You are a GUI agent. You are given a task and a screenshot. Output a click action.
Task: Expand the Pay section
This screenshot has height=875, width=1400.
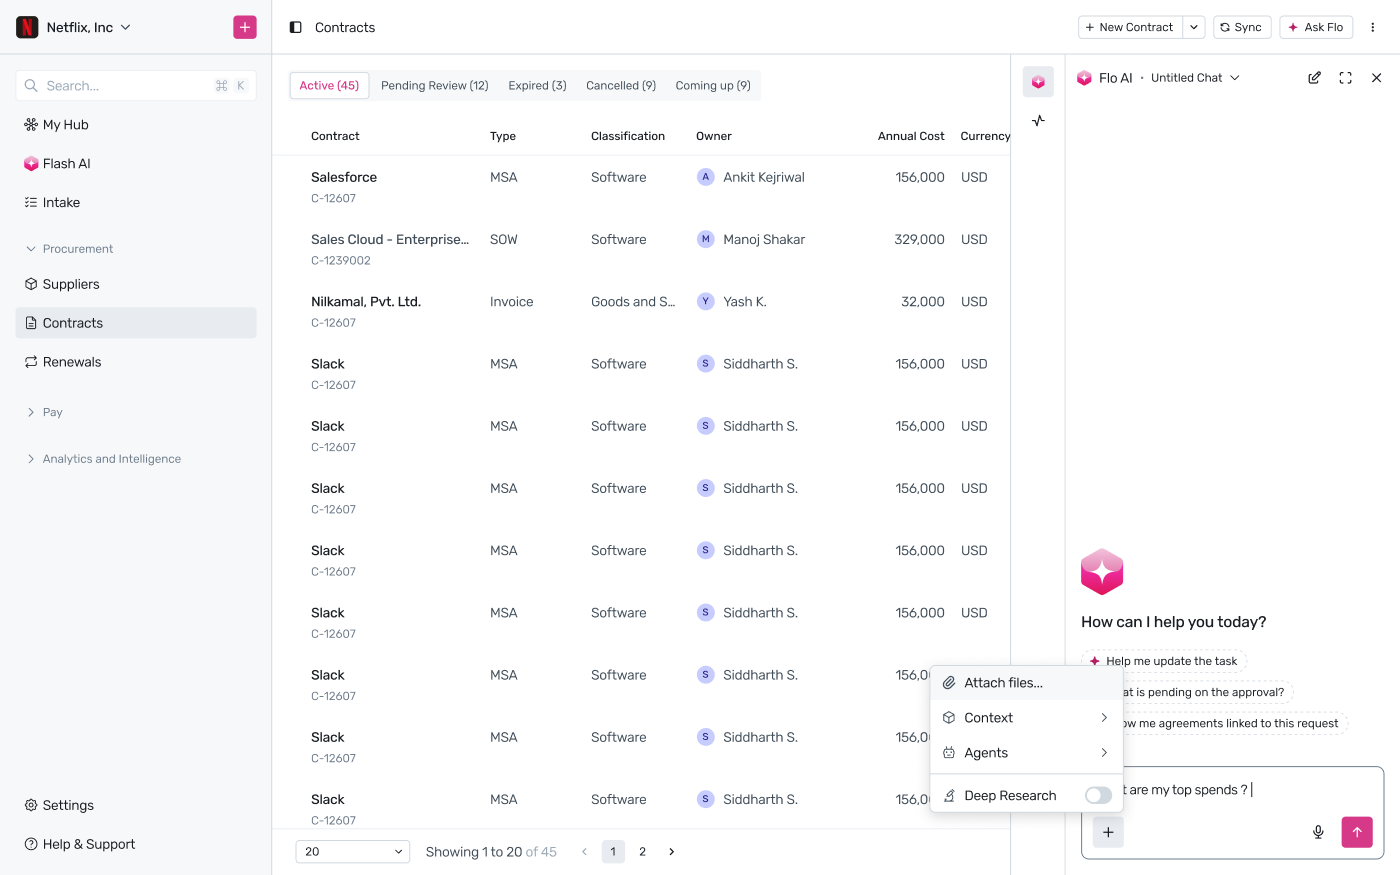[x=45, y=412]
